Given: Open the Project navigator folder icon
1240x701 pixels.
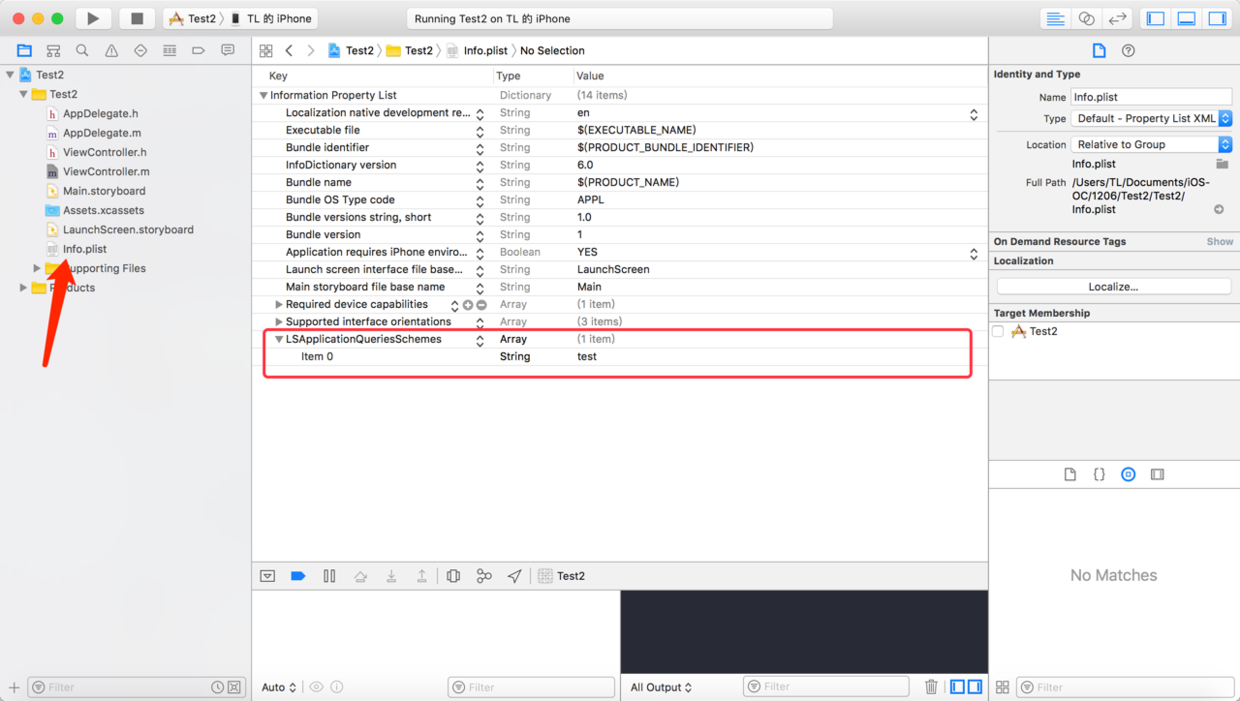Looking at the screenshot, I should (x=24, y=50).
